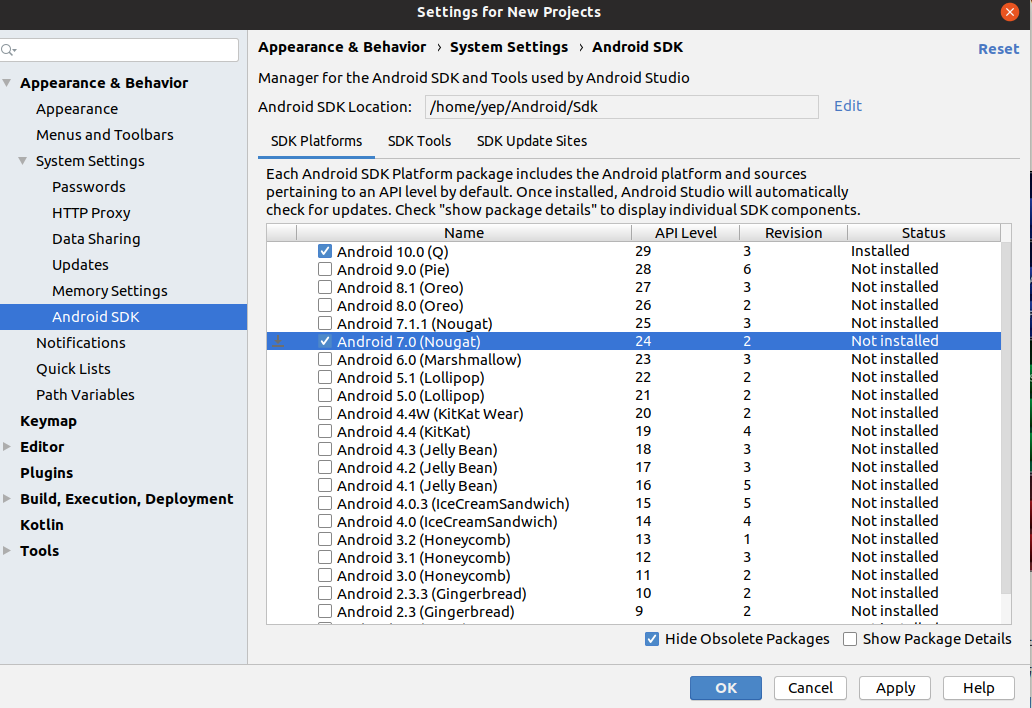Switch to SDK Platforms tab
Screen dimensions: 1032x708
(x=317, y=141)
